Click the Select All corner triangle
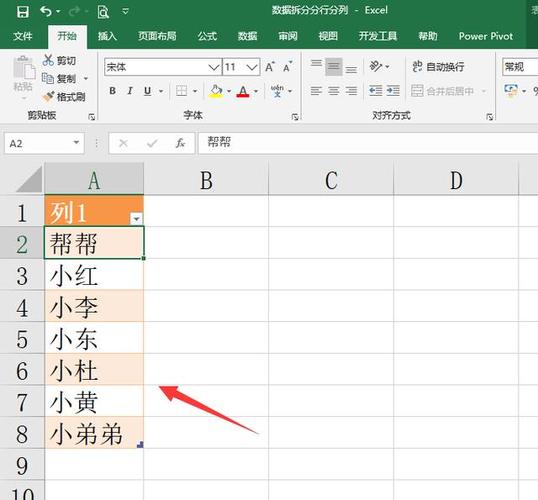 30,179
